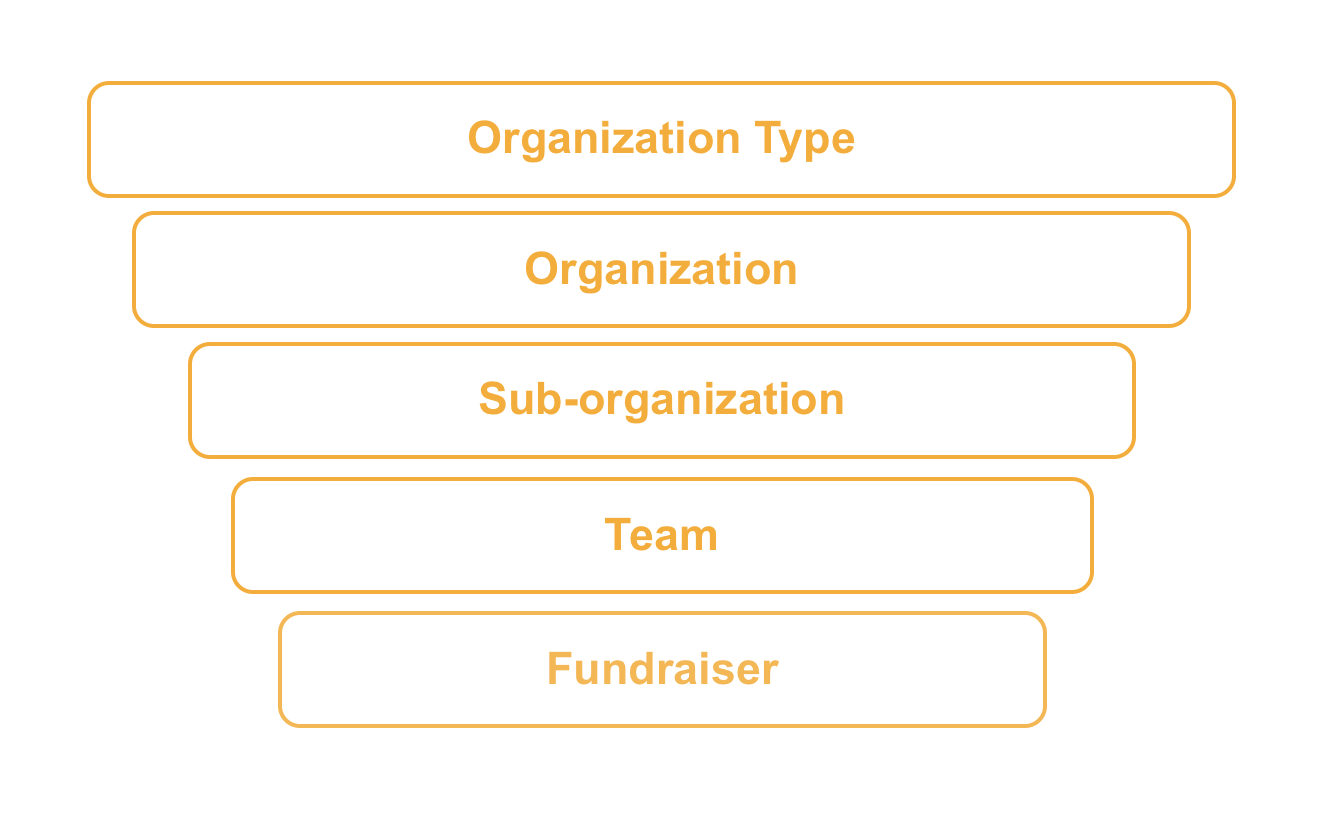Click the 'Sub-organization' label text
Image resolution: width=1334 pixels, height=824 pixels.
point(661,399)
